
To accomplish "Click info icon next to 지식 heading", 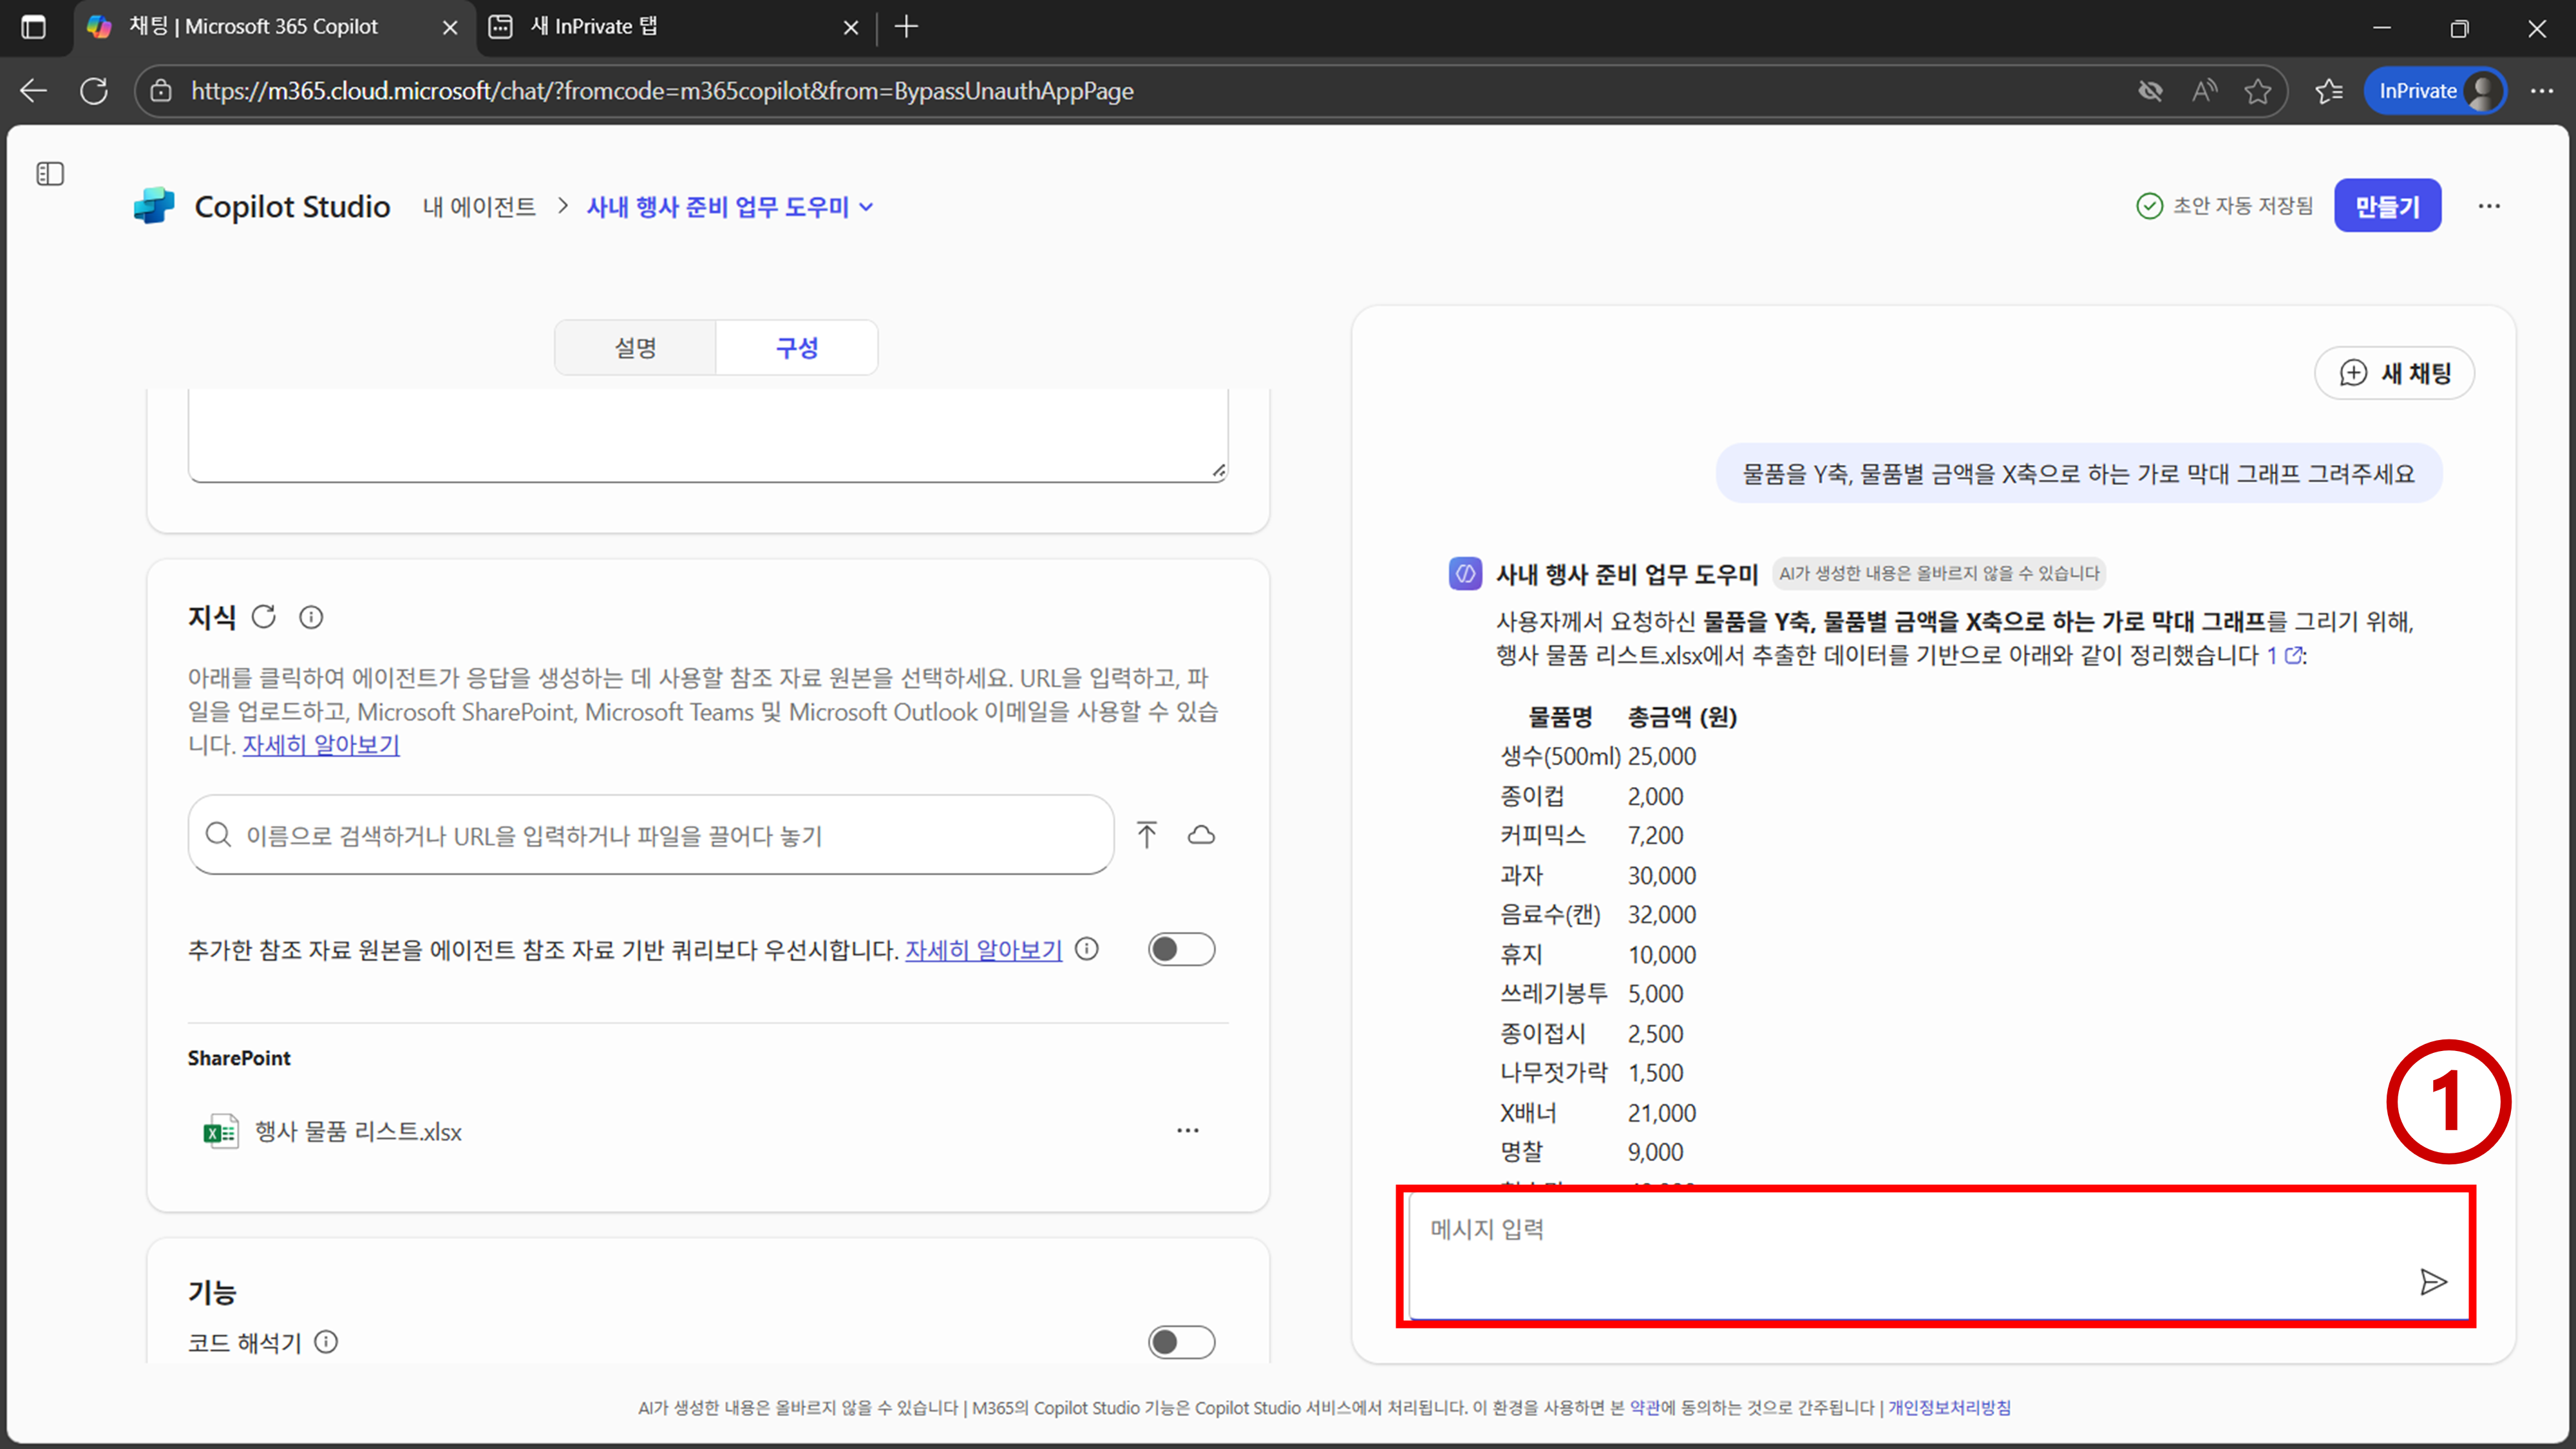I will (311, 617).
